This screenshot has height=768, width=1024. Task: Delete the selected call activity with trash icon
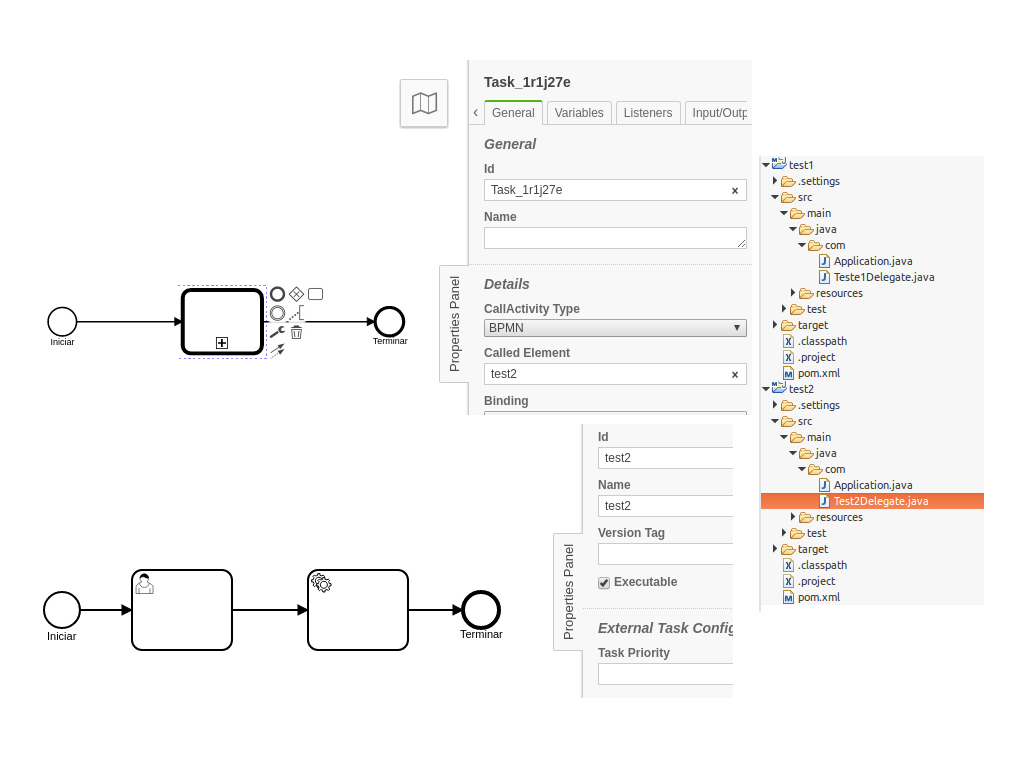point(296,332)
